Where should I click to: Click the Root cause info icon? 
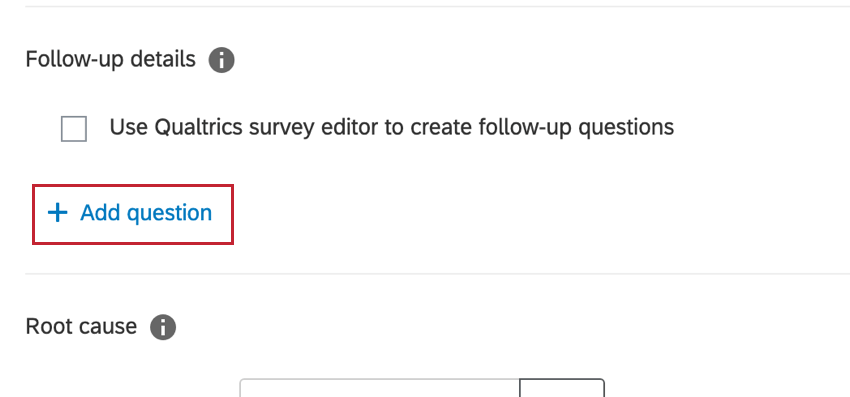click(x=163, y=327)
